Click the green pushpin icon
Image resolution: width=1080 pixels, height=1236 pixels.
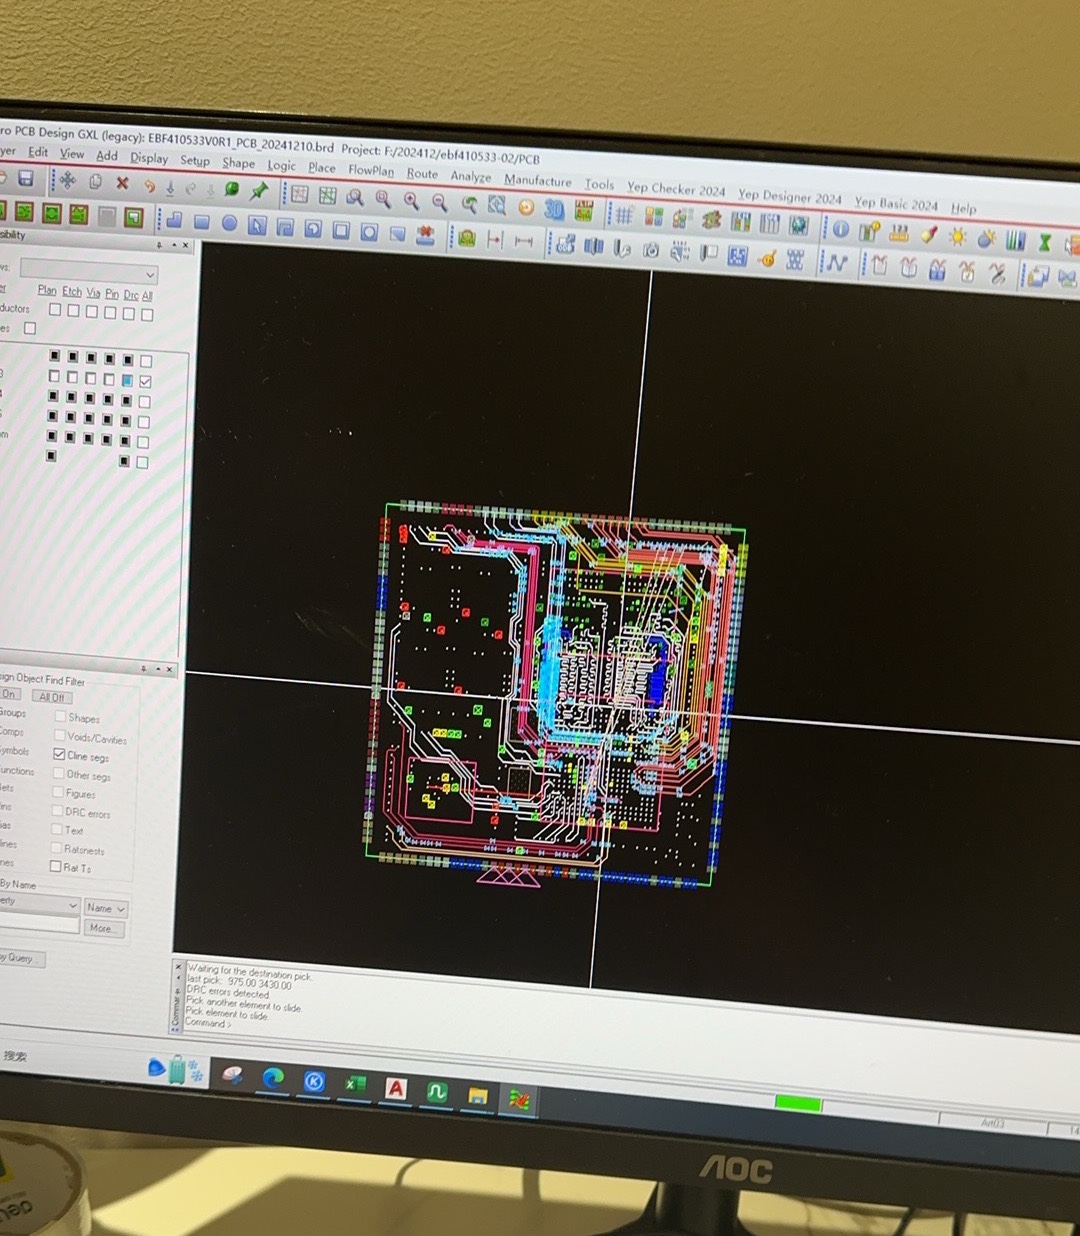pyautogui.click(x=260, y=190)
